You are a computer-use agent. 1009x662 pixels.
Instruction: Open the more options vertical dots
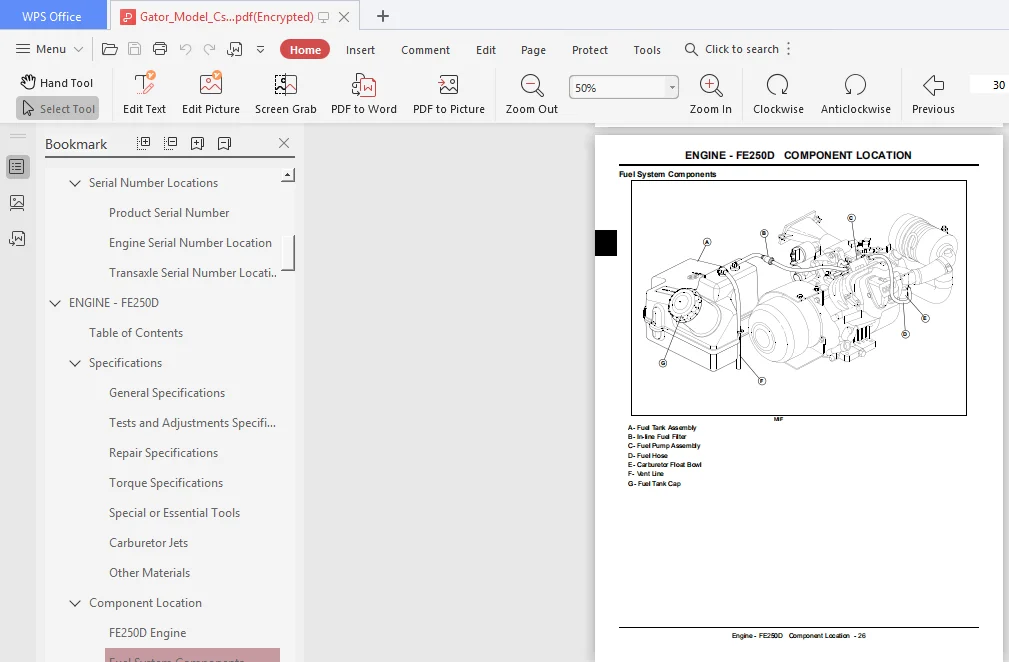789,49
